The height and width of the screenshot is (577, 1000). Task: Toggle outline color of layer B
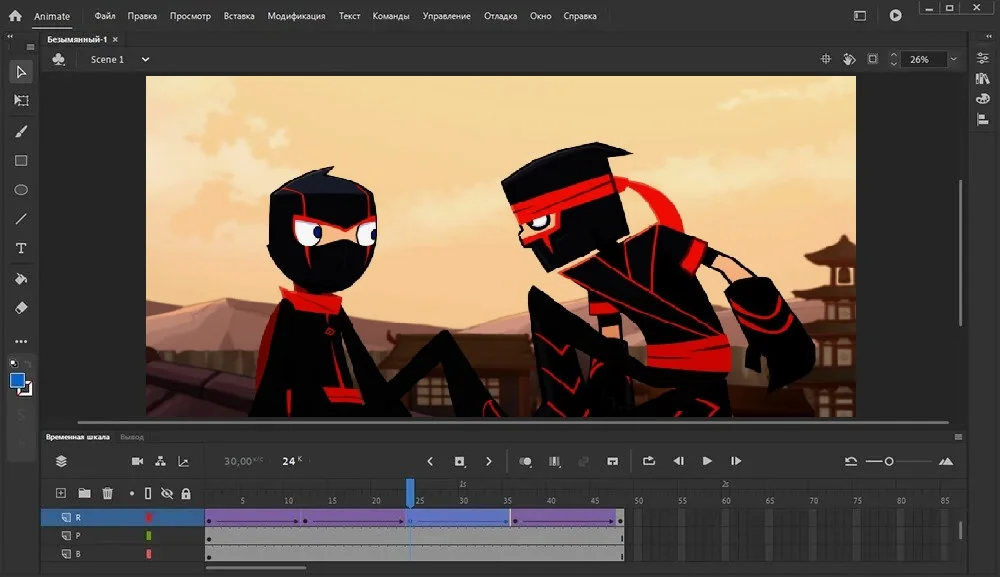coord(149,554)
